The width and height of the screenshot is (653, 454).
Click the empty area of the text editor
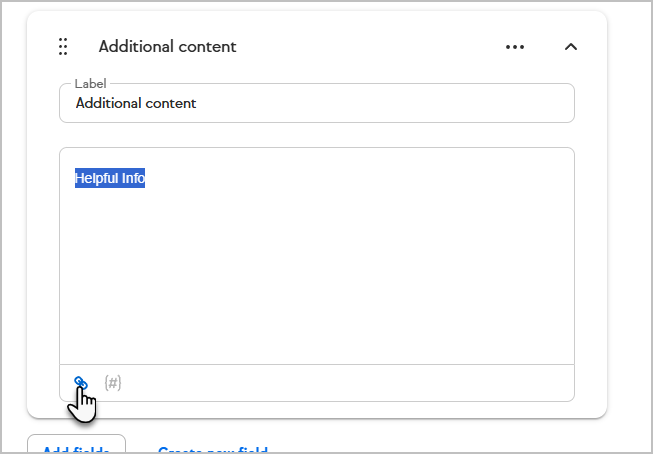click(317, 271)
